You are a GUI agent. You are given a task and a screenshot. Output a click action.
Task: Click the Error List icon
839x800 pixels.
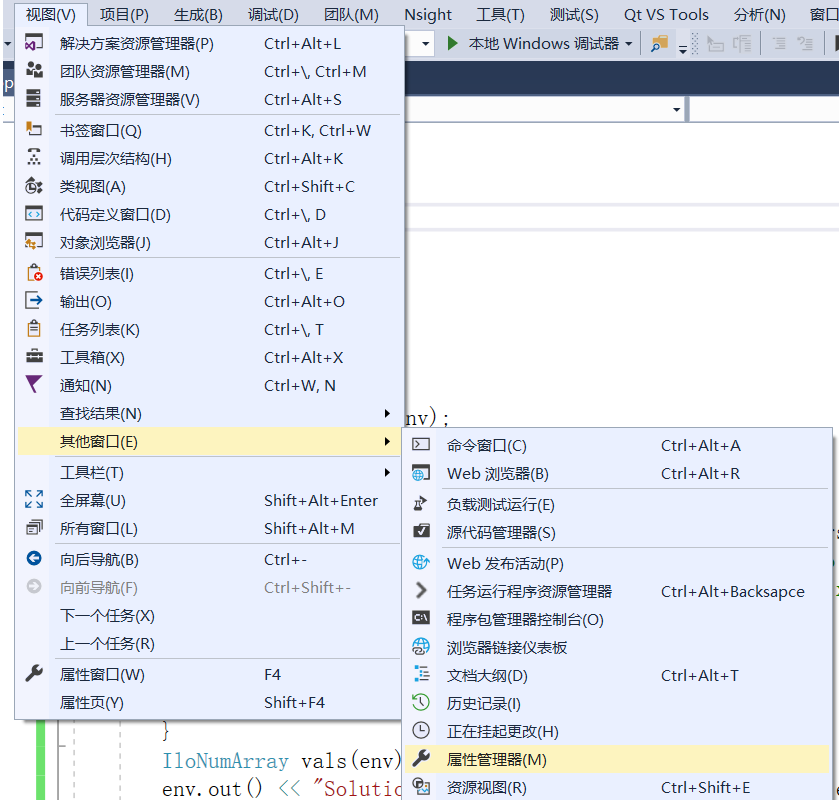(34, 272)
